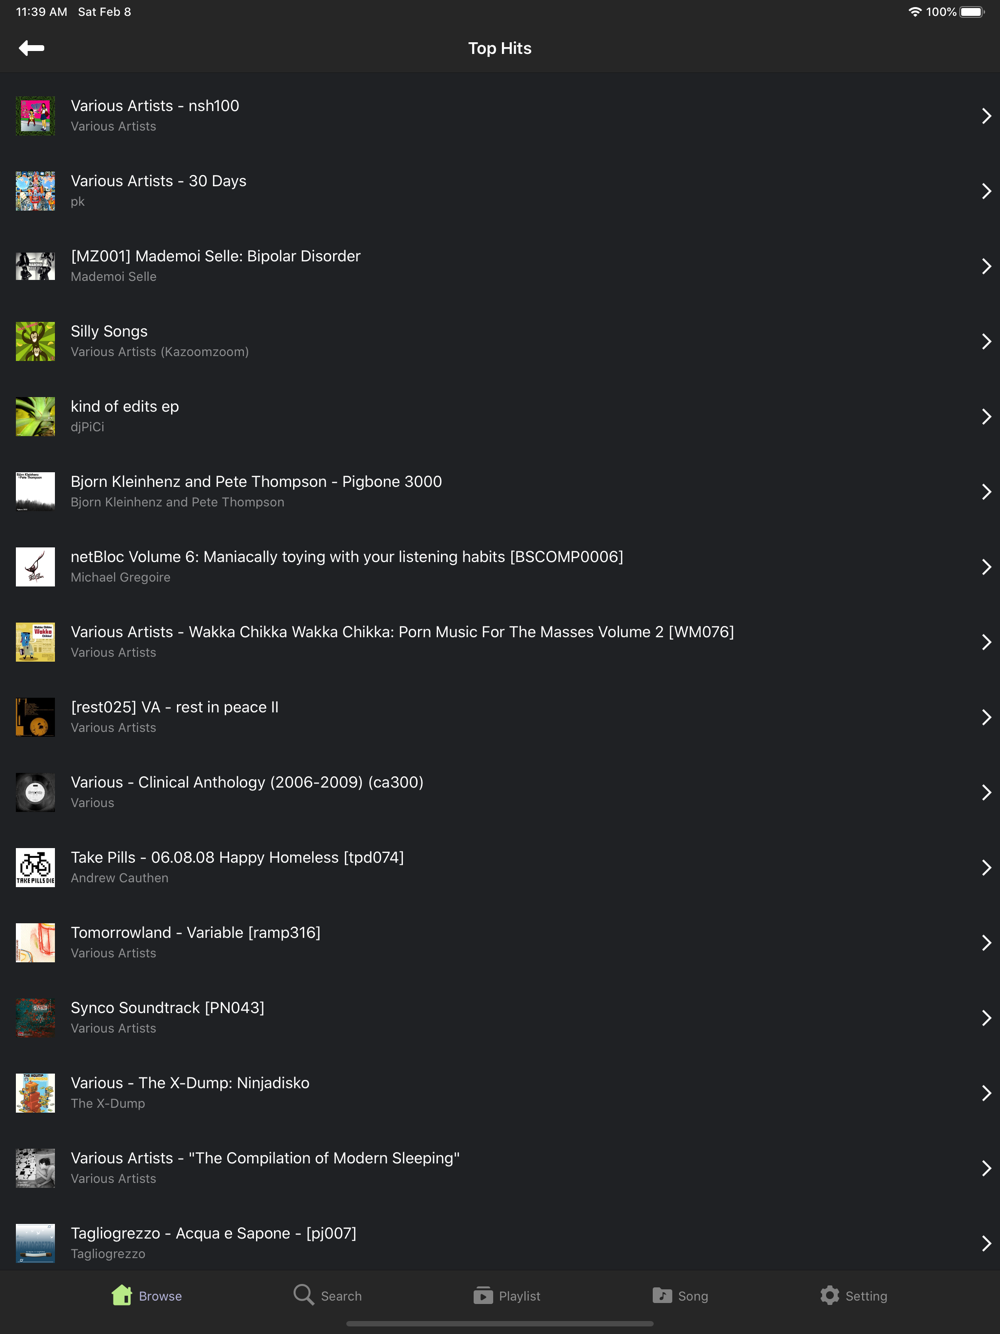1000x1334 pixels.
Task: Open the Browse home icon
Action: pyautogui.click(x=122, y=1295)
